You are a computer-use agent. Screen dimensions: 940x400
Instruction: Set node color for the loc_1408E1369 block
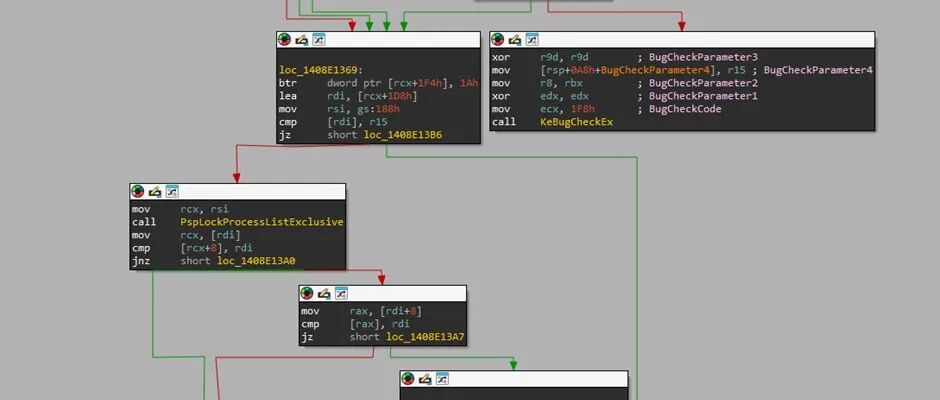click(284, 40)
